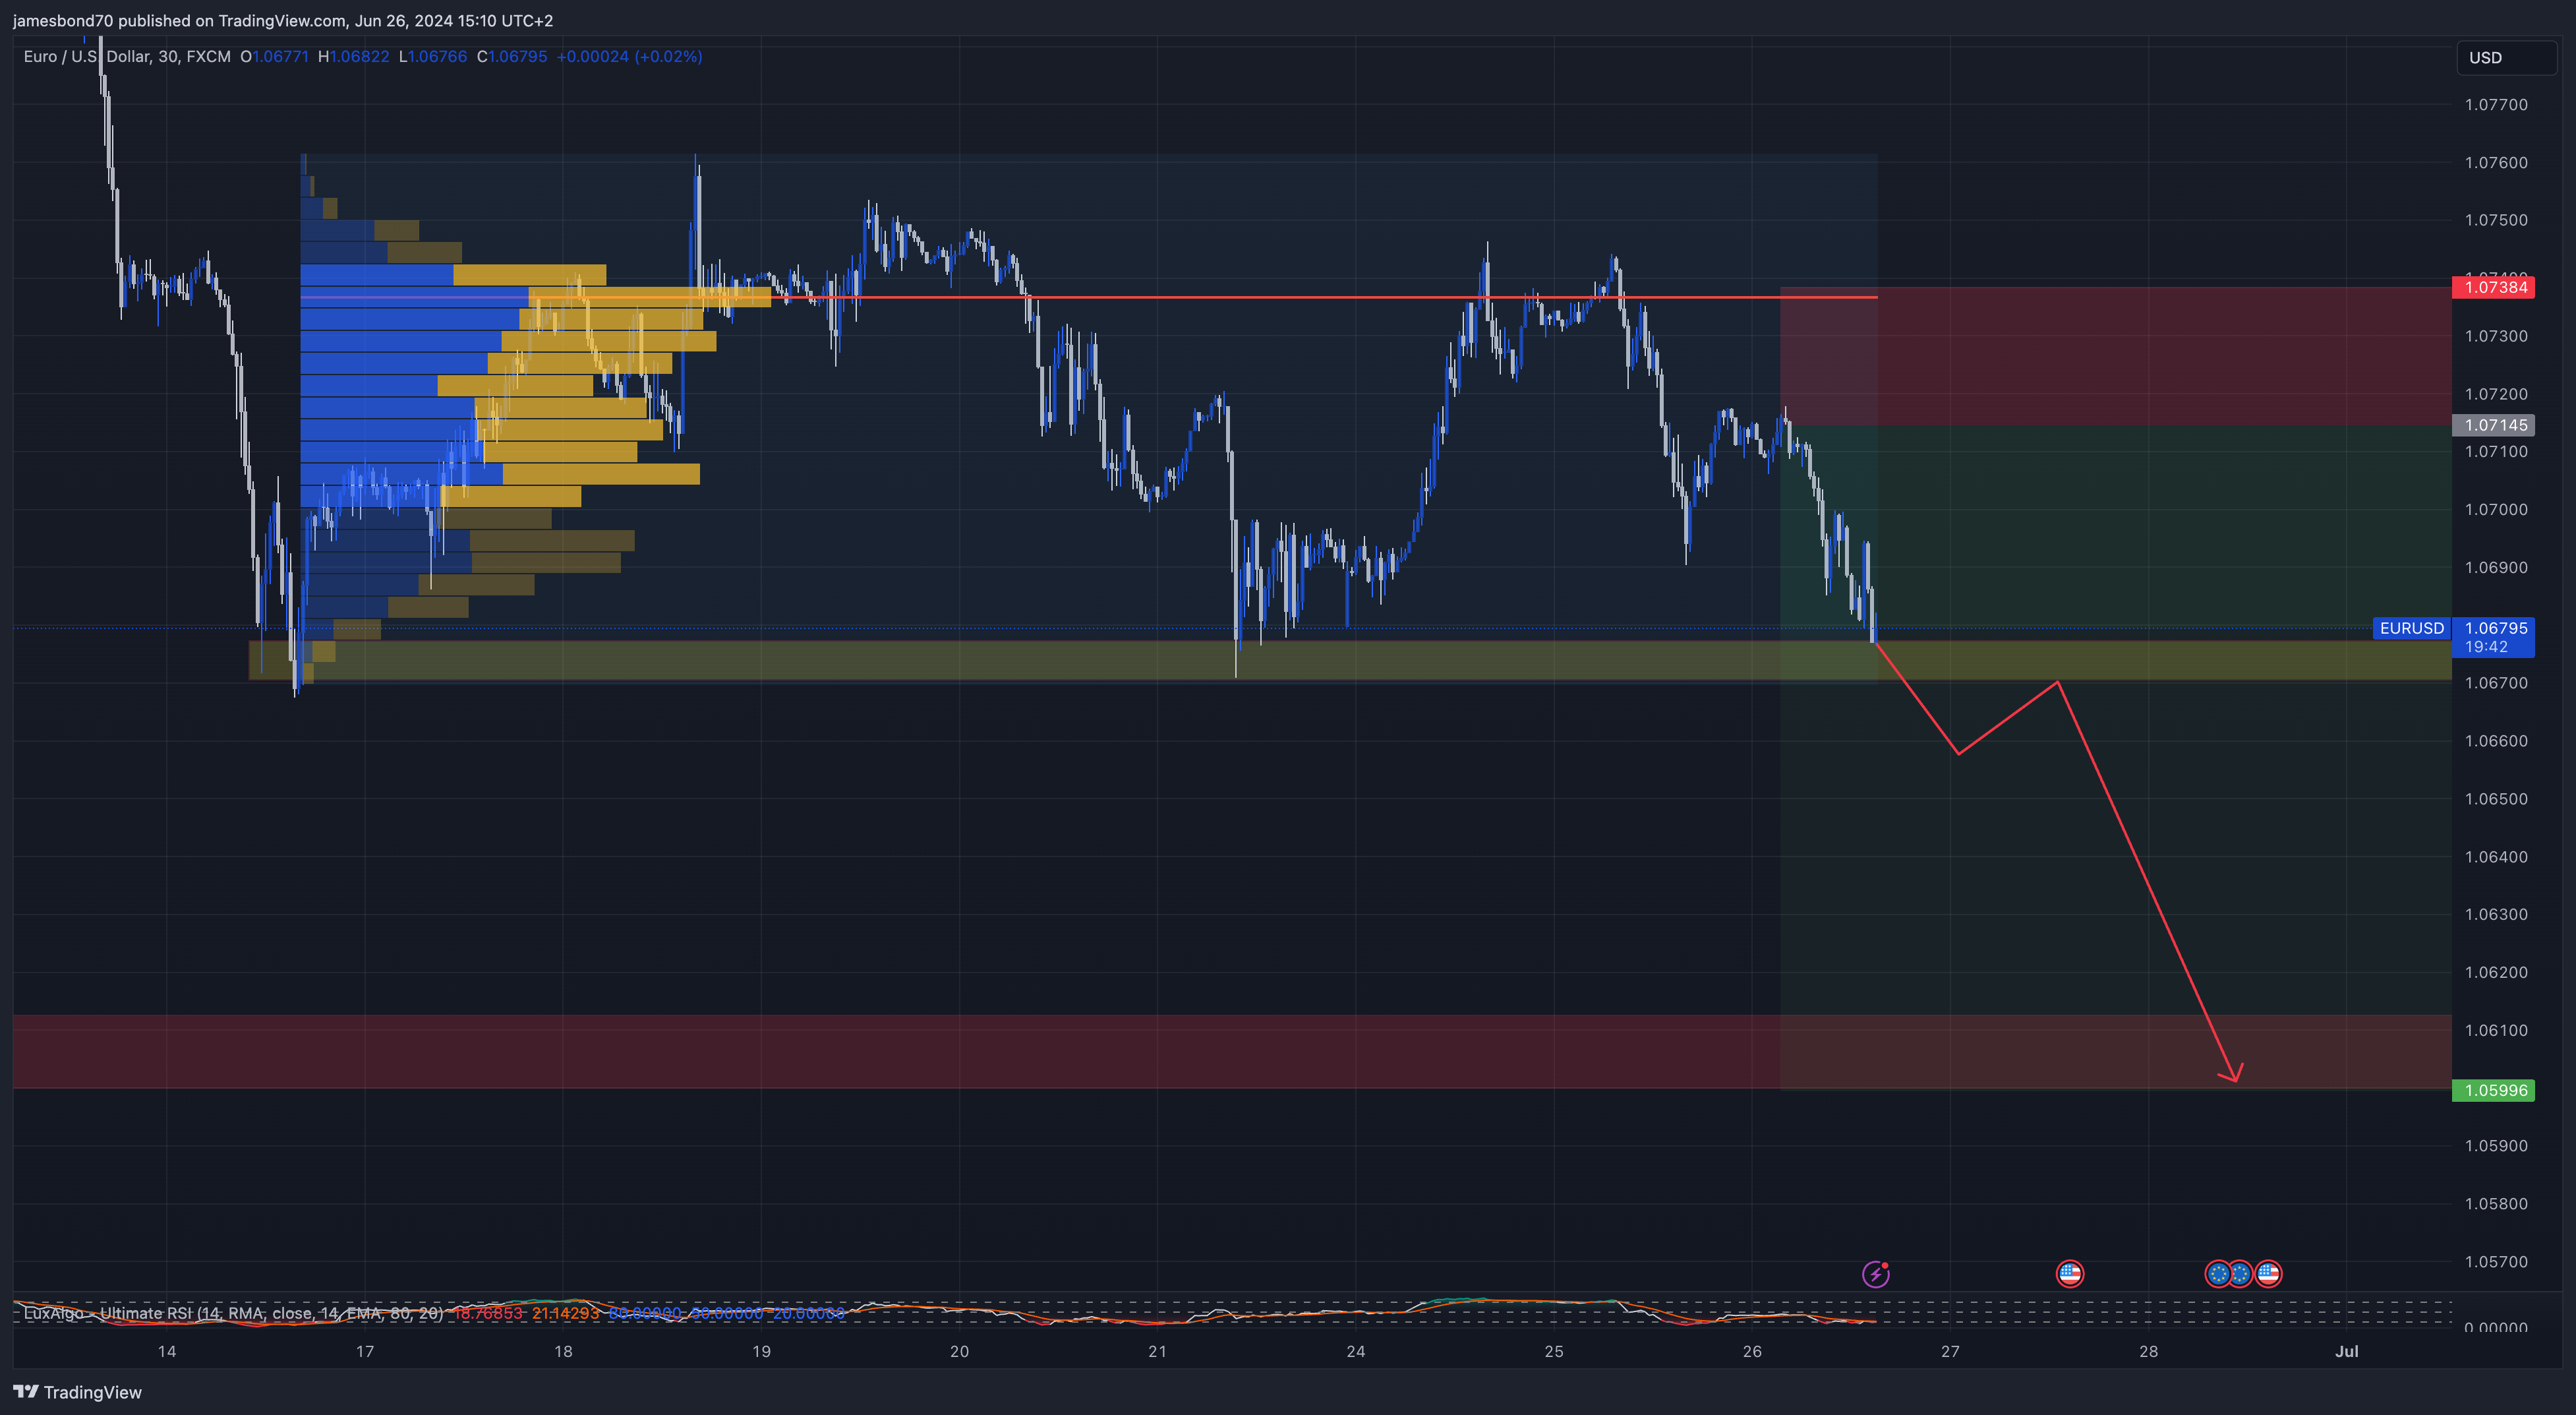2576x1415 pixels.
Task: Click the lone US flag event icon on the 27th
Action: [2069, 1274]
